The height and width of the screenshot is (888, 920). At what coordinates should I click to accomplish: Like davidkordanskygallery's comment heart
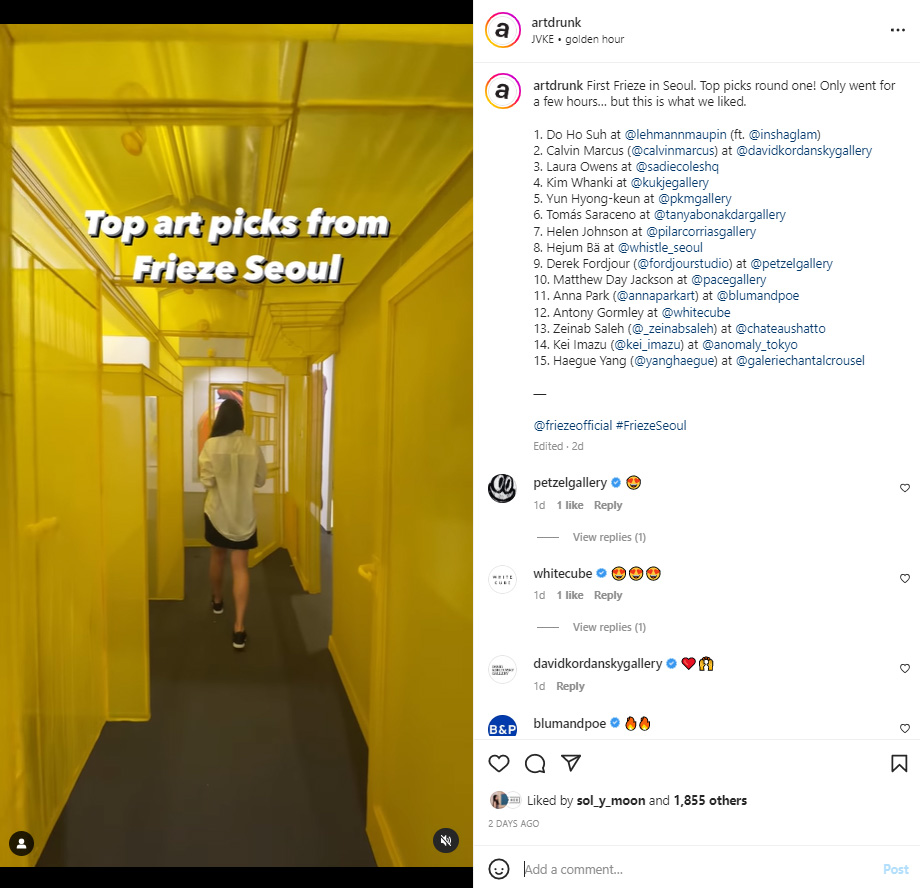click(905, 668)
